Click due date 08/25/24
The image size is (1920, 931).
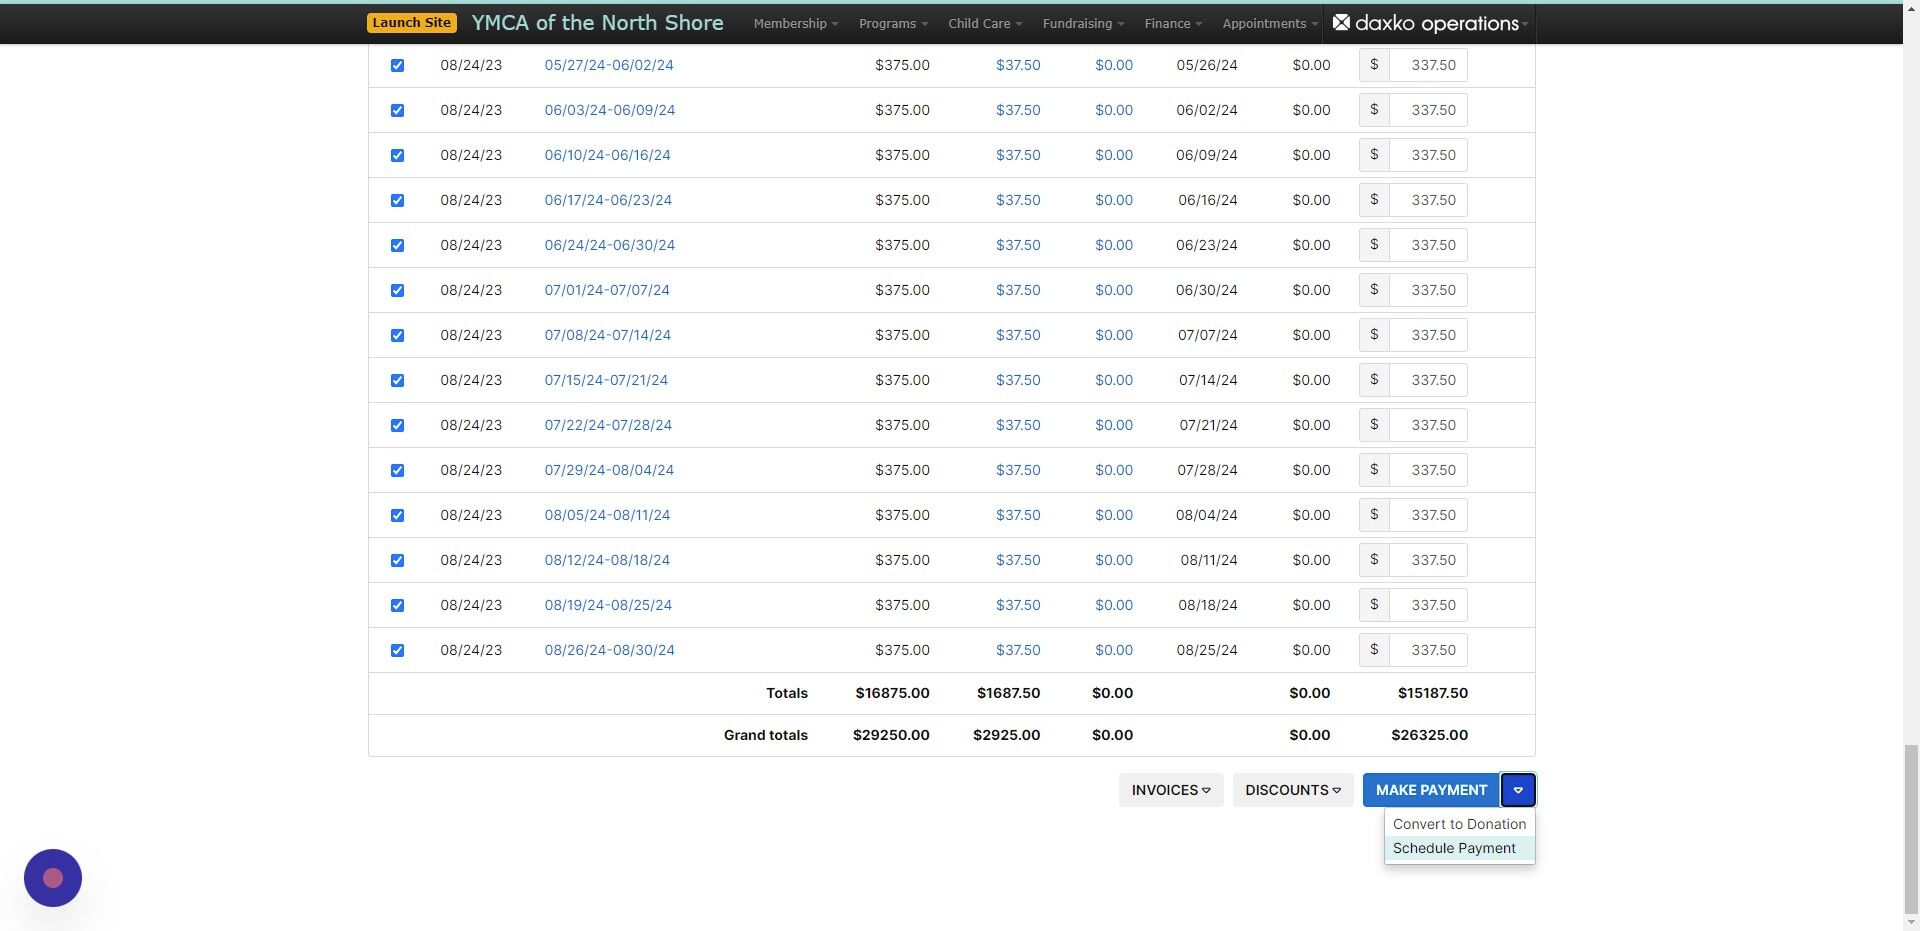[x=1206, y=650]
